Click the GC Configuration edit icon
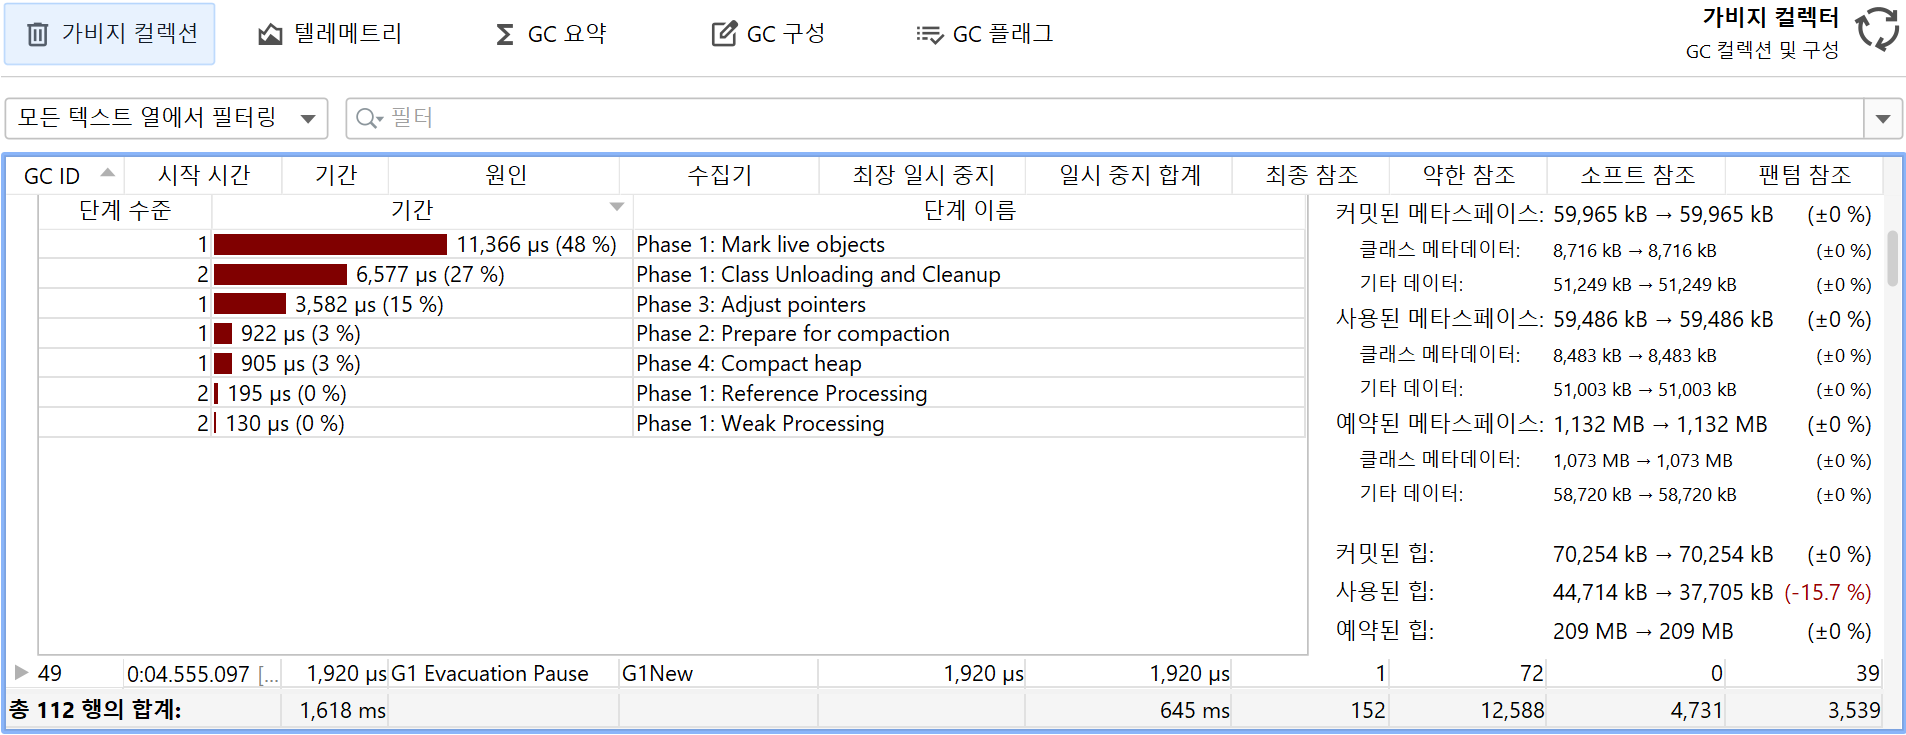 point(723,35)
